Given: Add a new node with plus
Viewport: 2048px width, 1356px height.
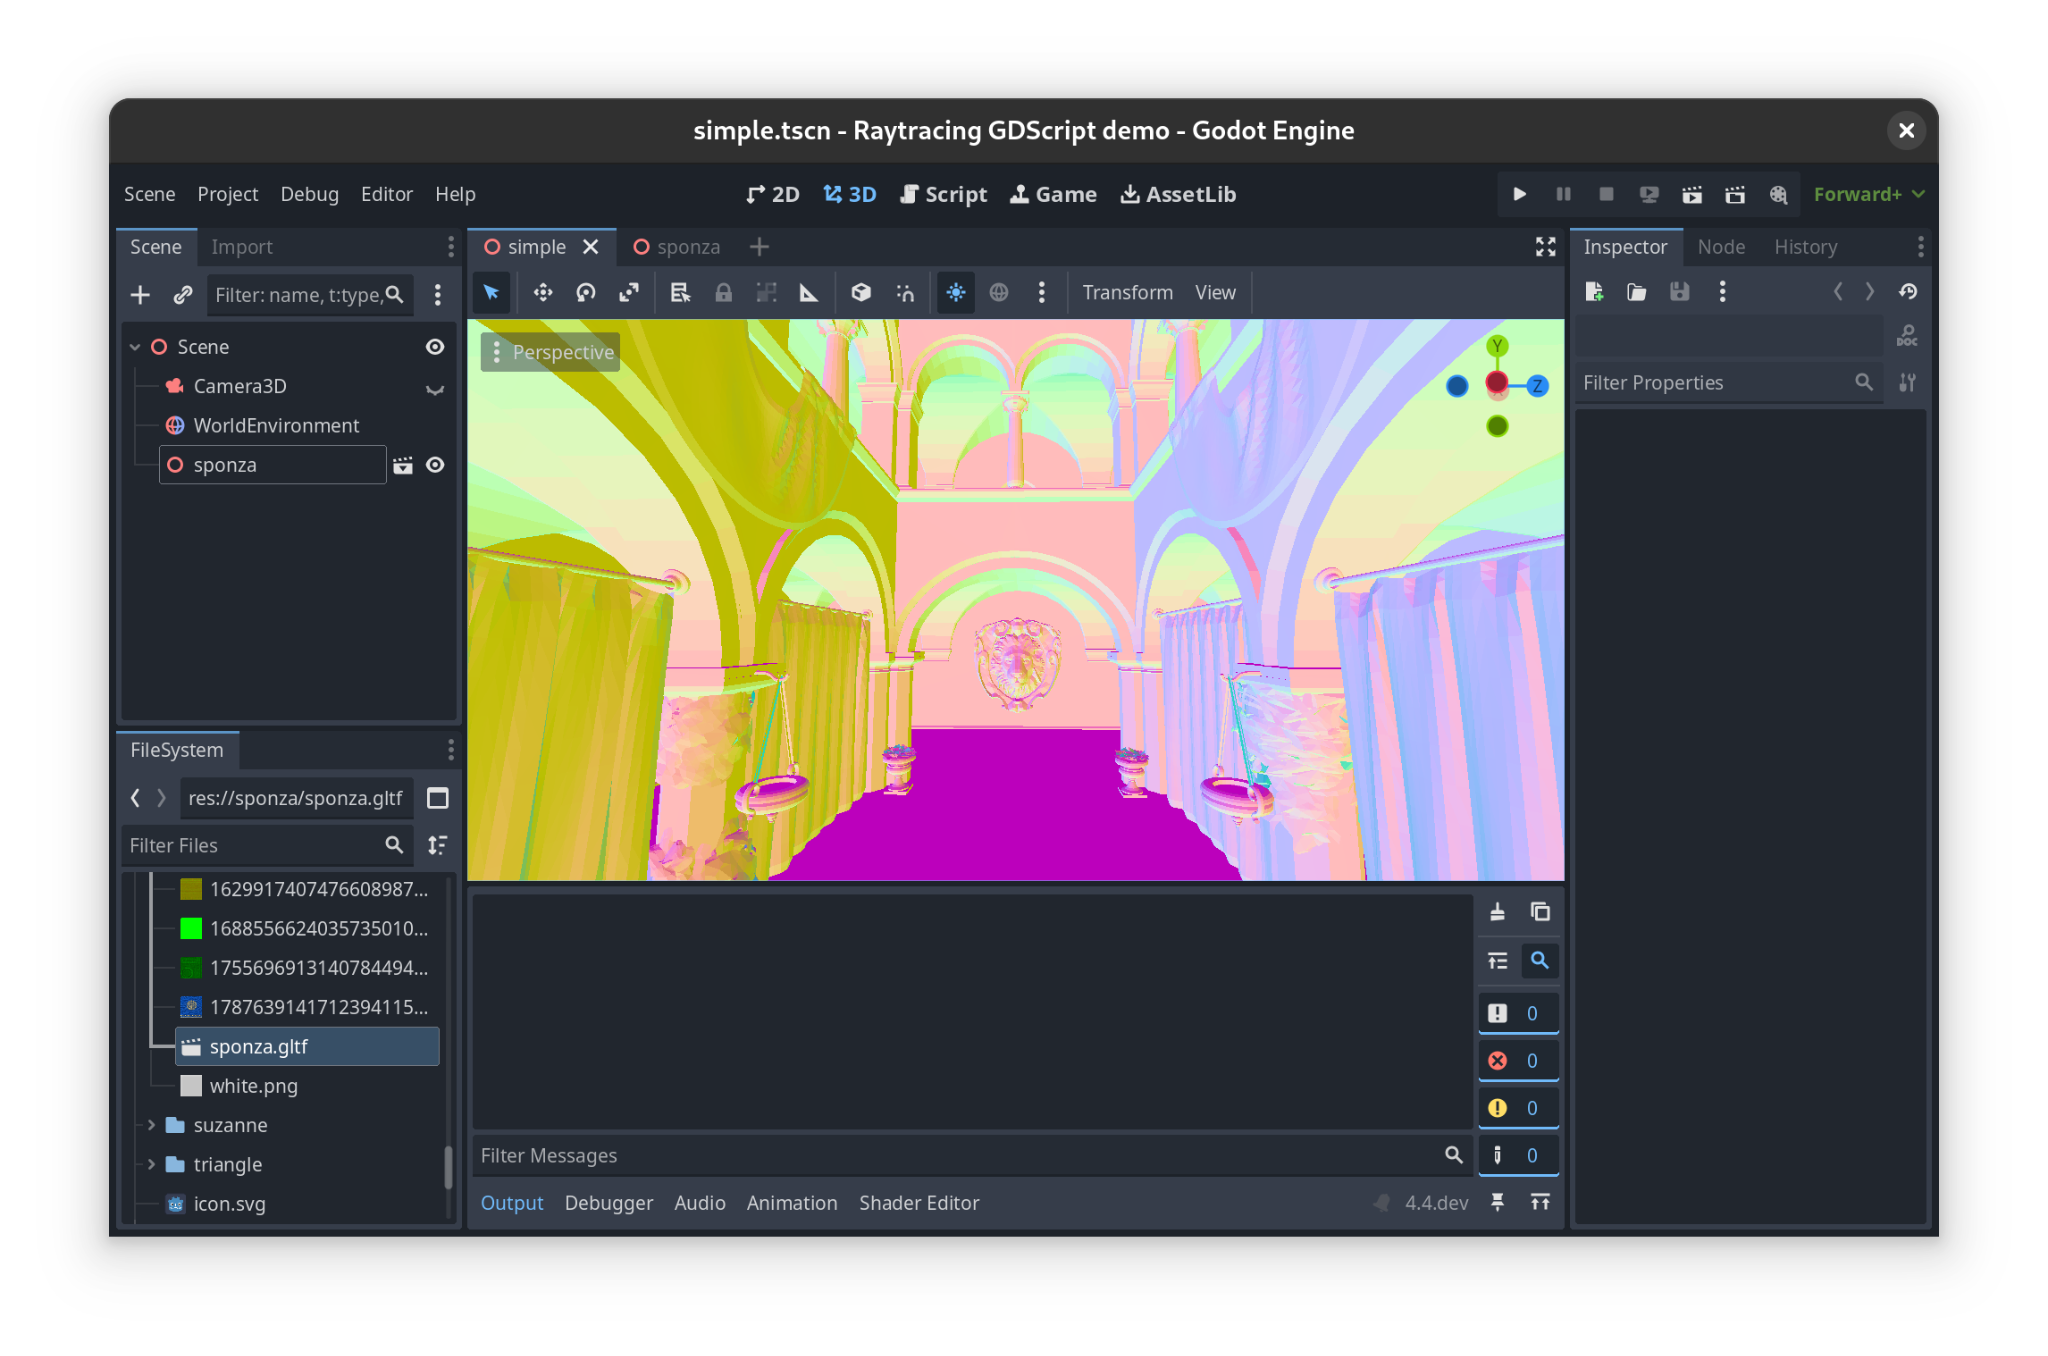Looking at the screenshot, I should coord(140,295).
